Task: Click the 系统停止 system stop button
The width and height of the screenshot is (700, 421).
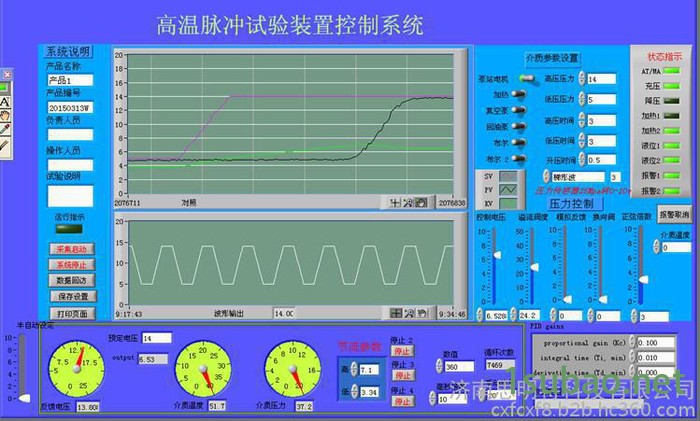Action: 71,265
